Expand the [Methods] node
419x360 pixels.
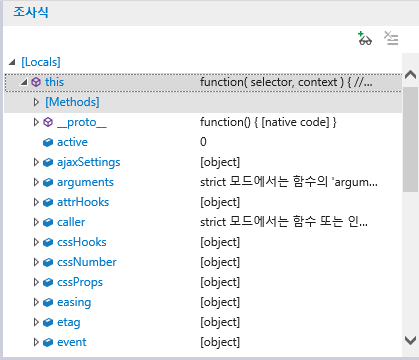tap(36, 102)
